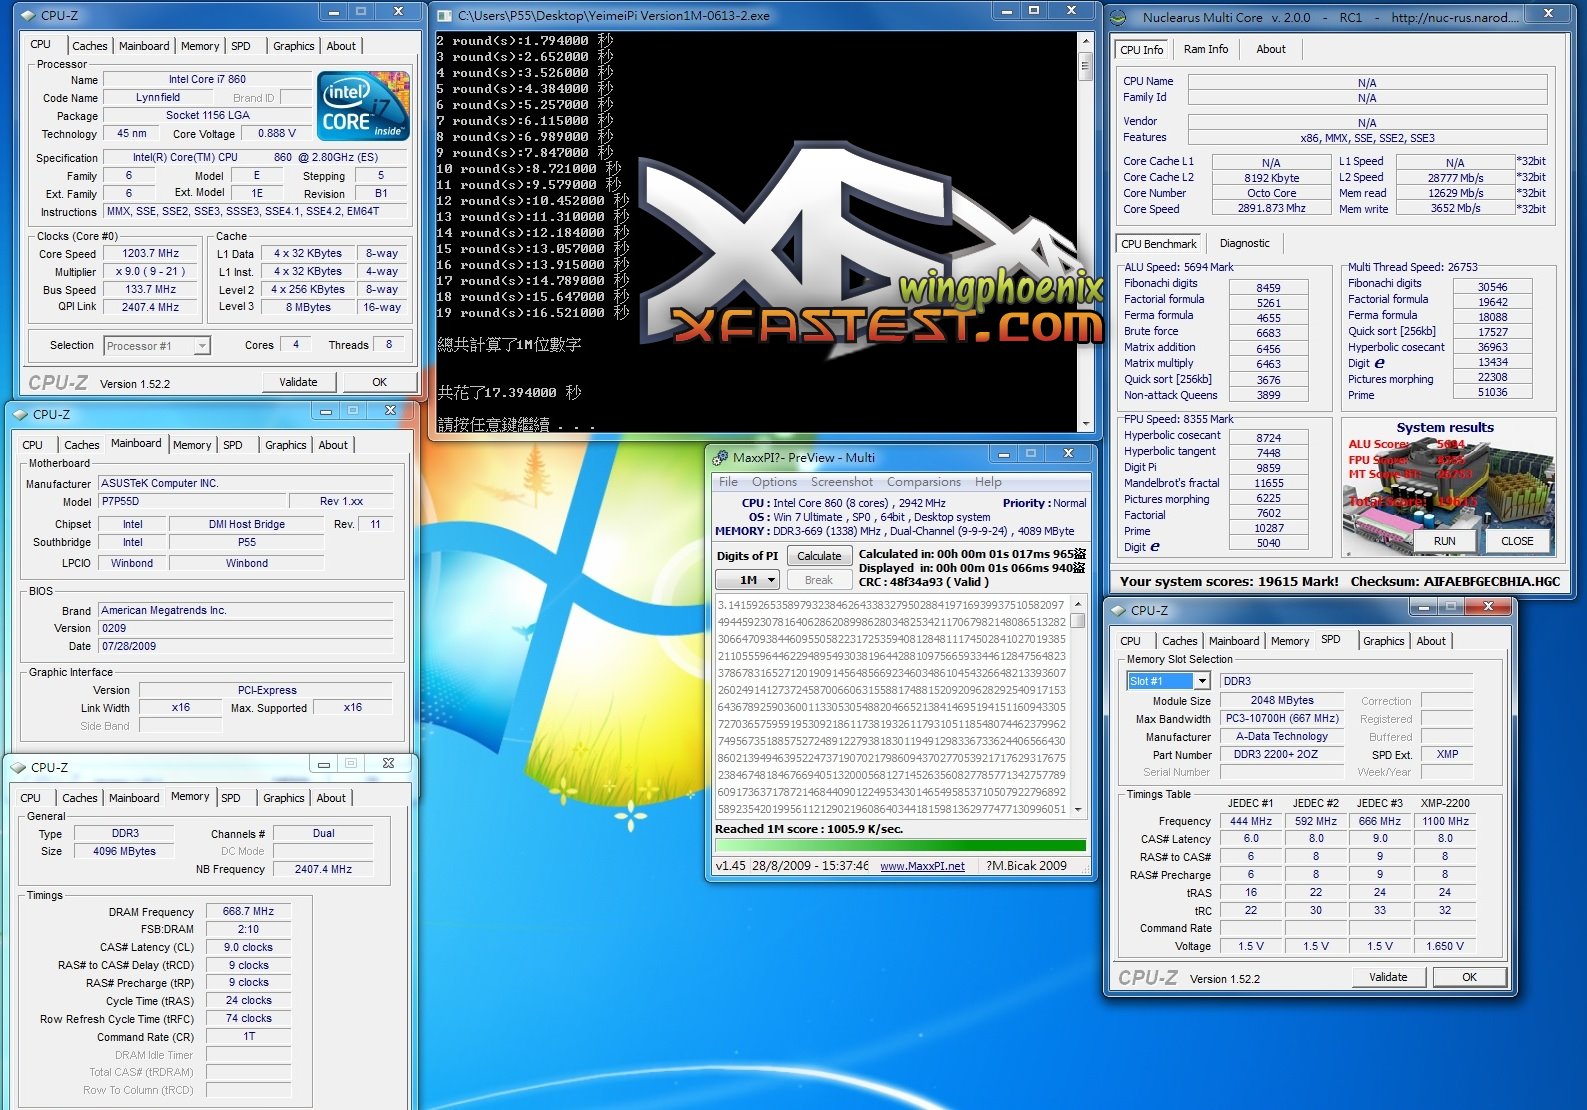This screenshot has height=1110, width=1587.
Task: Click the 'Reached 1M score : 1005.9 K/sec.' text
Action: [809, 829]
